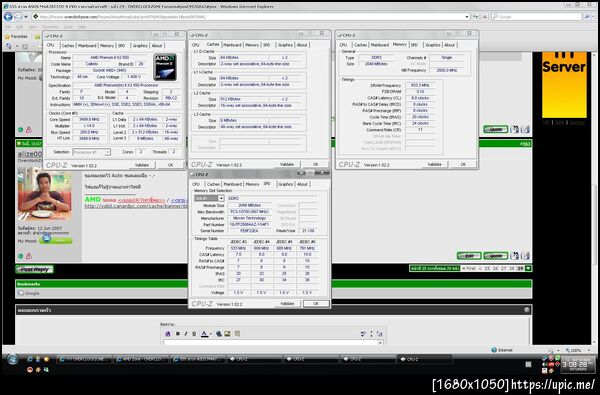This screenshot has width=600, height=395.
Task: Click the AMD Phenom II logo in CPU-Z
Action: coord(165,67)
